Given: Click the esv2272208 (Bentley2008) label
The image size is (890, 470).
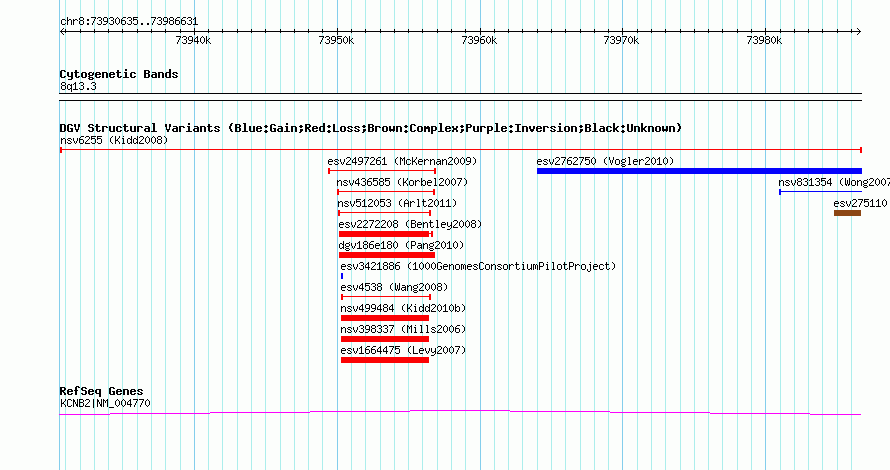Looking at the screenshot, I should pyautogui.click(x=410, y=224).
